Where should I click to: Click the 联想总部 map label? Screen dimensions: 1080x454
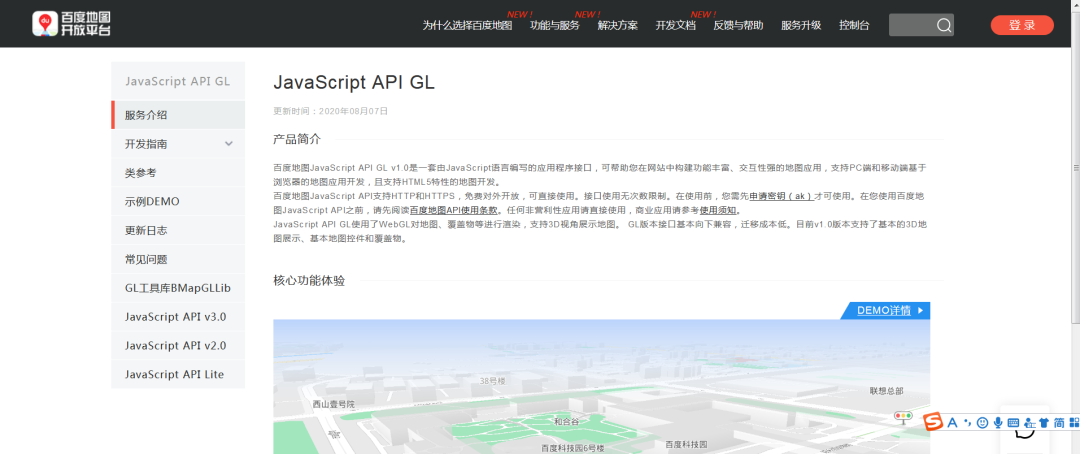coord(886,391)
